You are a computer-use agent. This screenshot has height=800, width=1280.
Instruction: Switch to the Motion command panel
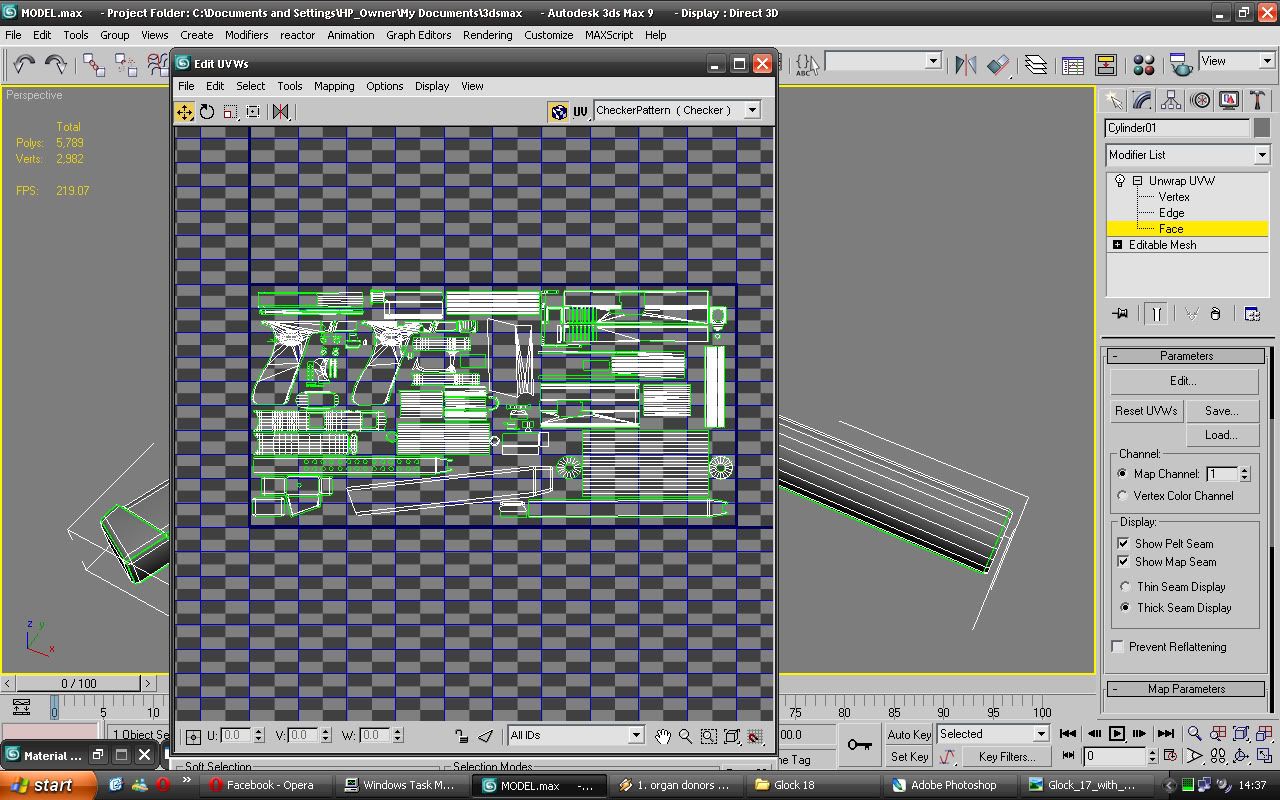(1200, 100)
